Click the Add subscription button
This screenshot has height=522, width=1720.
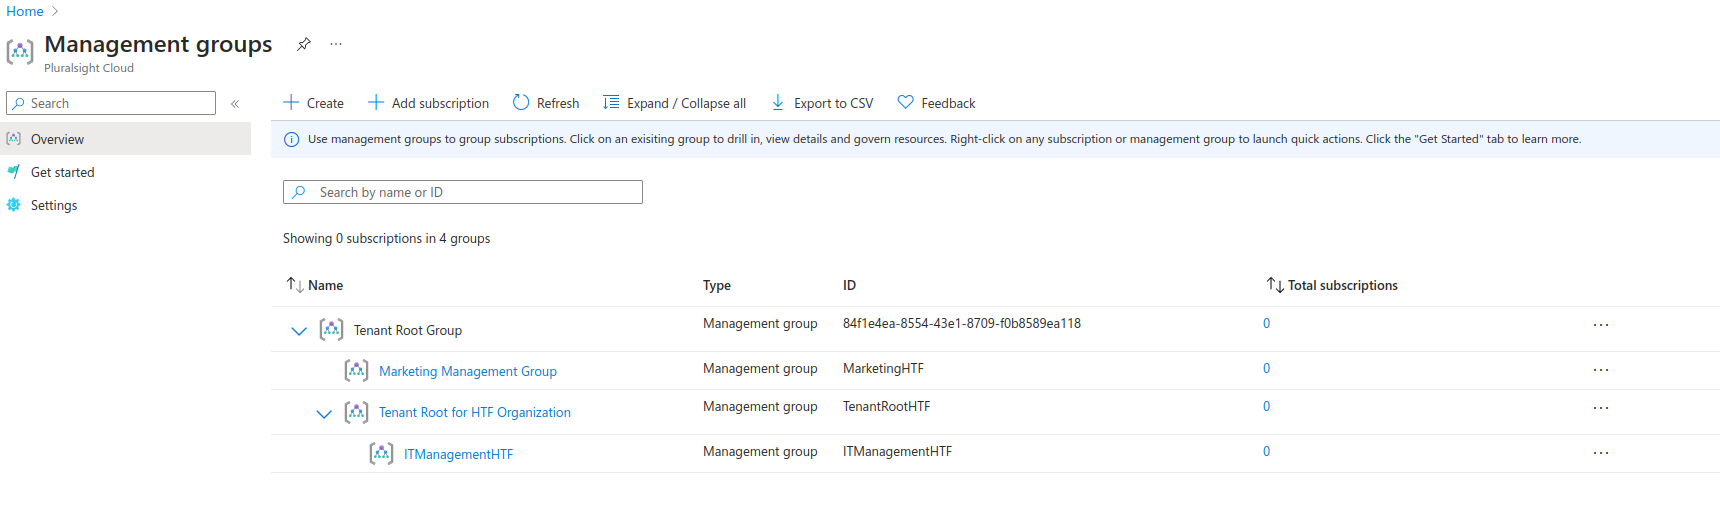[429, 103]
